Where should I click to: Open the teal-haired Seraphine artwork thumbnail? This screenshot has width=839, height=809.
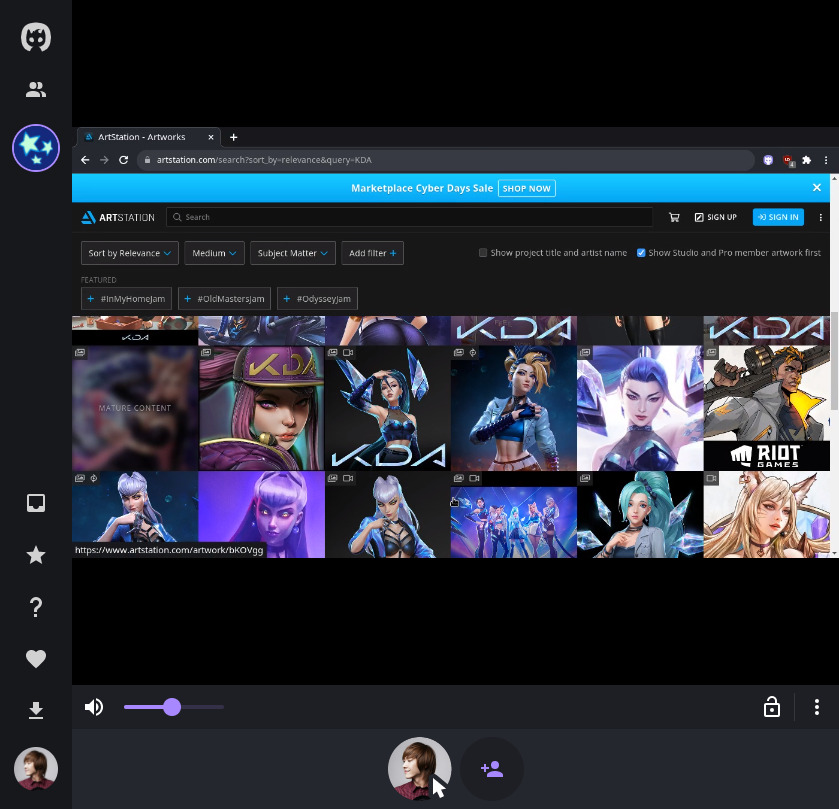(x=640, y=515)
